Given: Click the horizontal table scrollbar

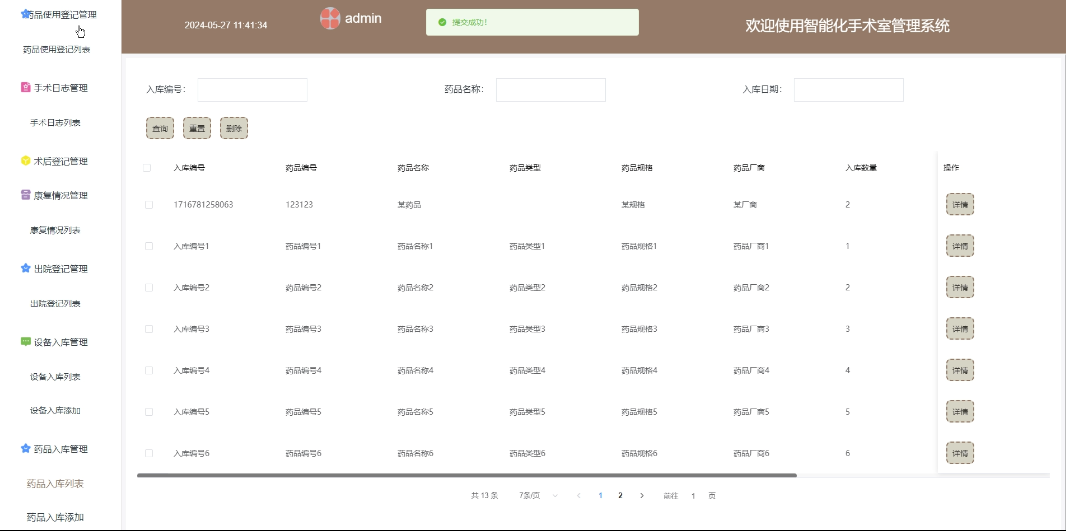Looking at the screenshot, I should pyautogui.click(x=466, y=475).
